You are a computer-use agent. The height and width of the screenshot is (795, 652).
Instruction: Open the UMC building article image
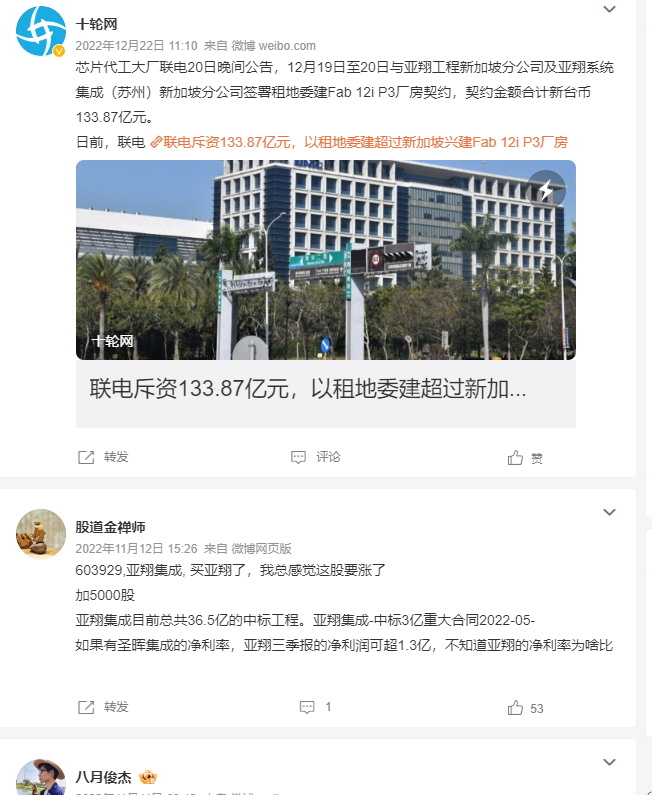pos(325,260)
